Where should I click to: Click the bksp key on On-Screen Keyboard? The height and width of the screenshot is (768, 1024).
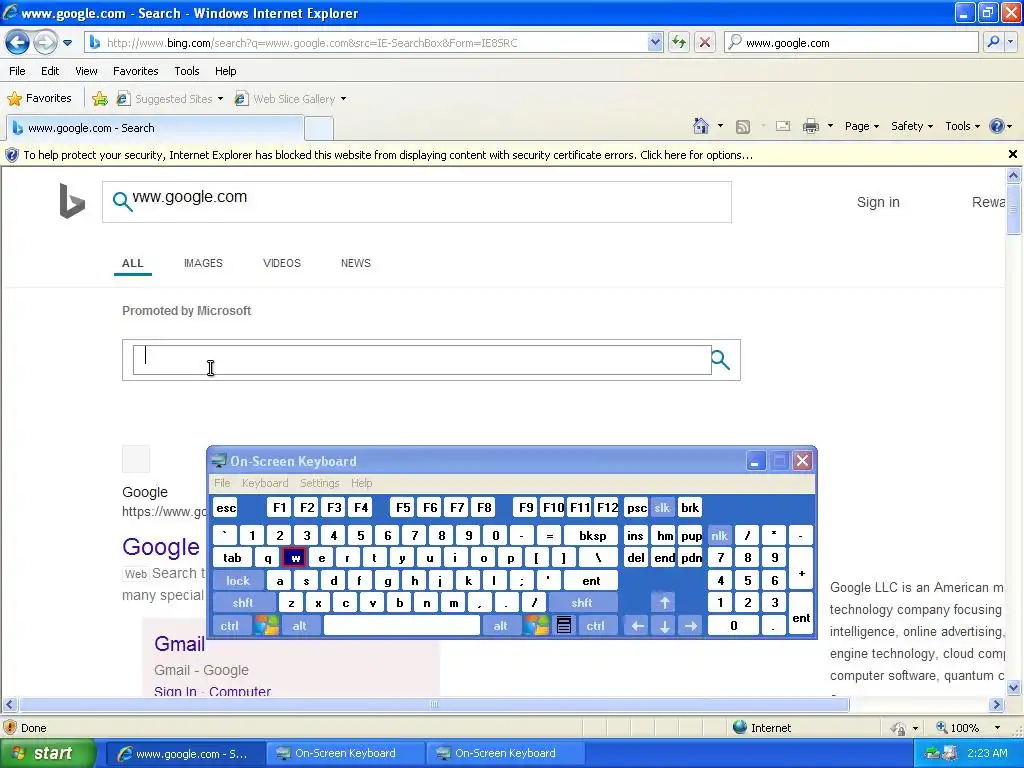tap(592, 536)
